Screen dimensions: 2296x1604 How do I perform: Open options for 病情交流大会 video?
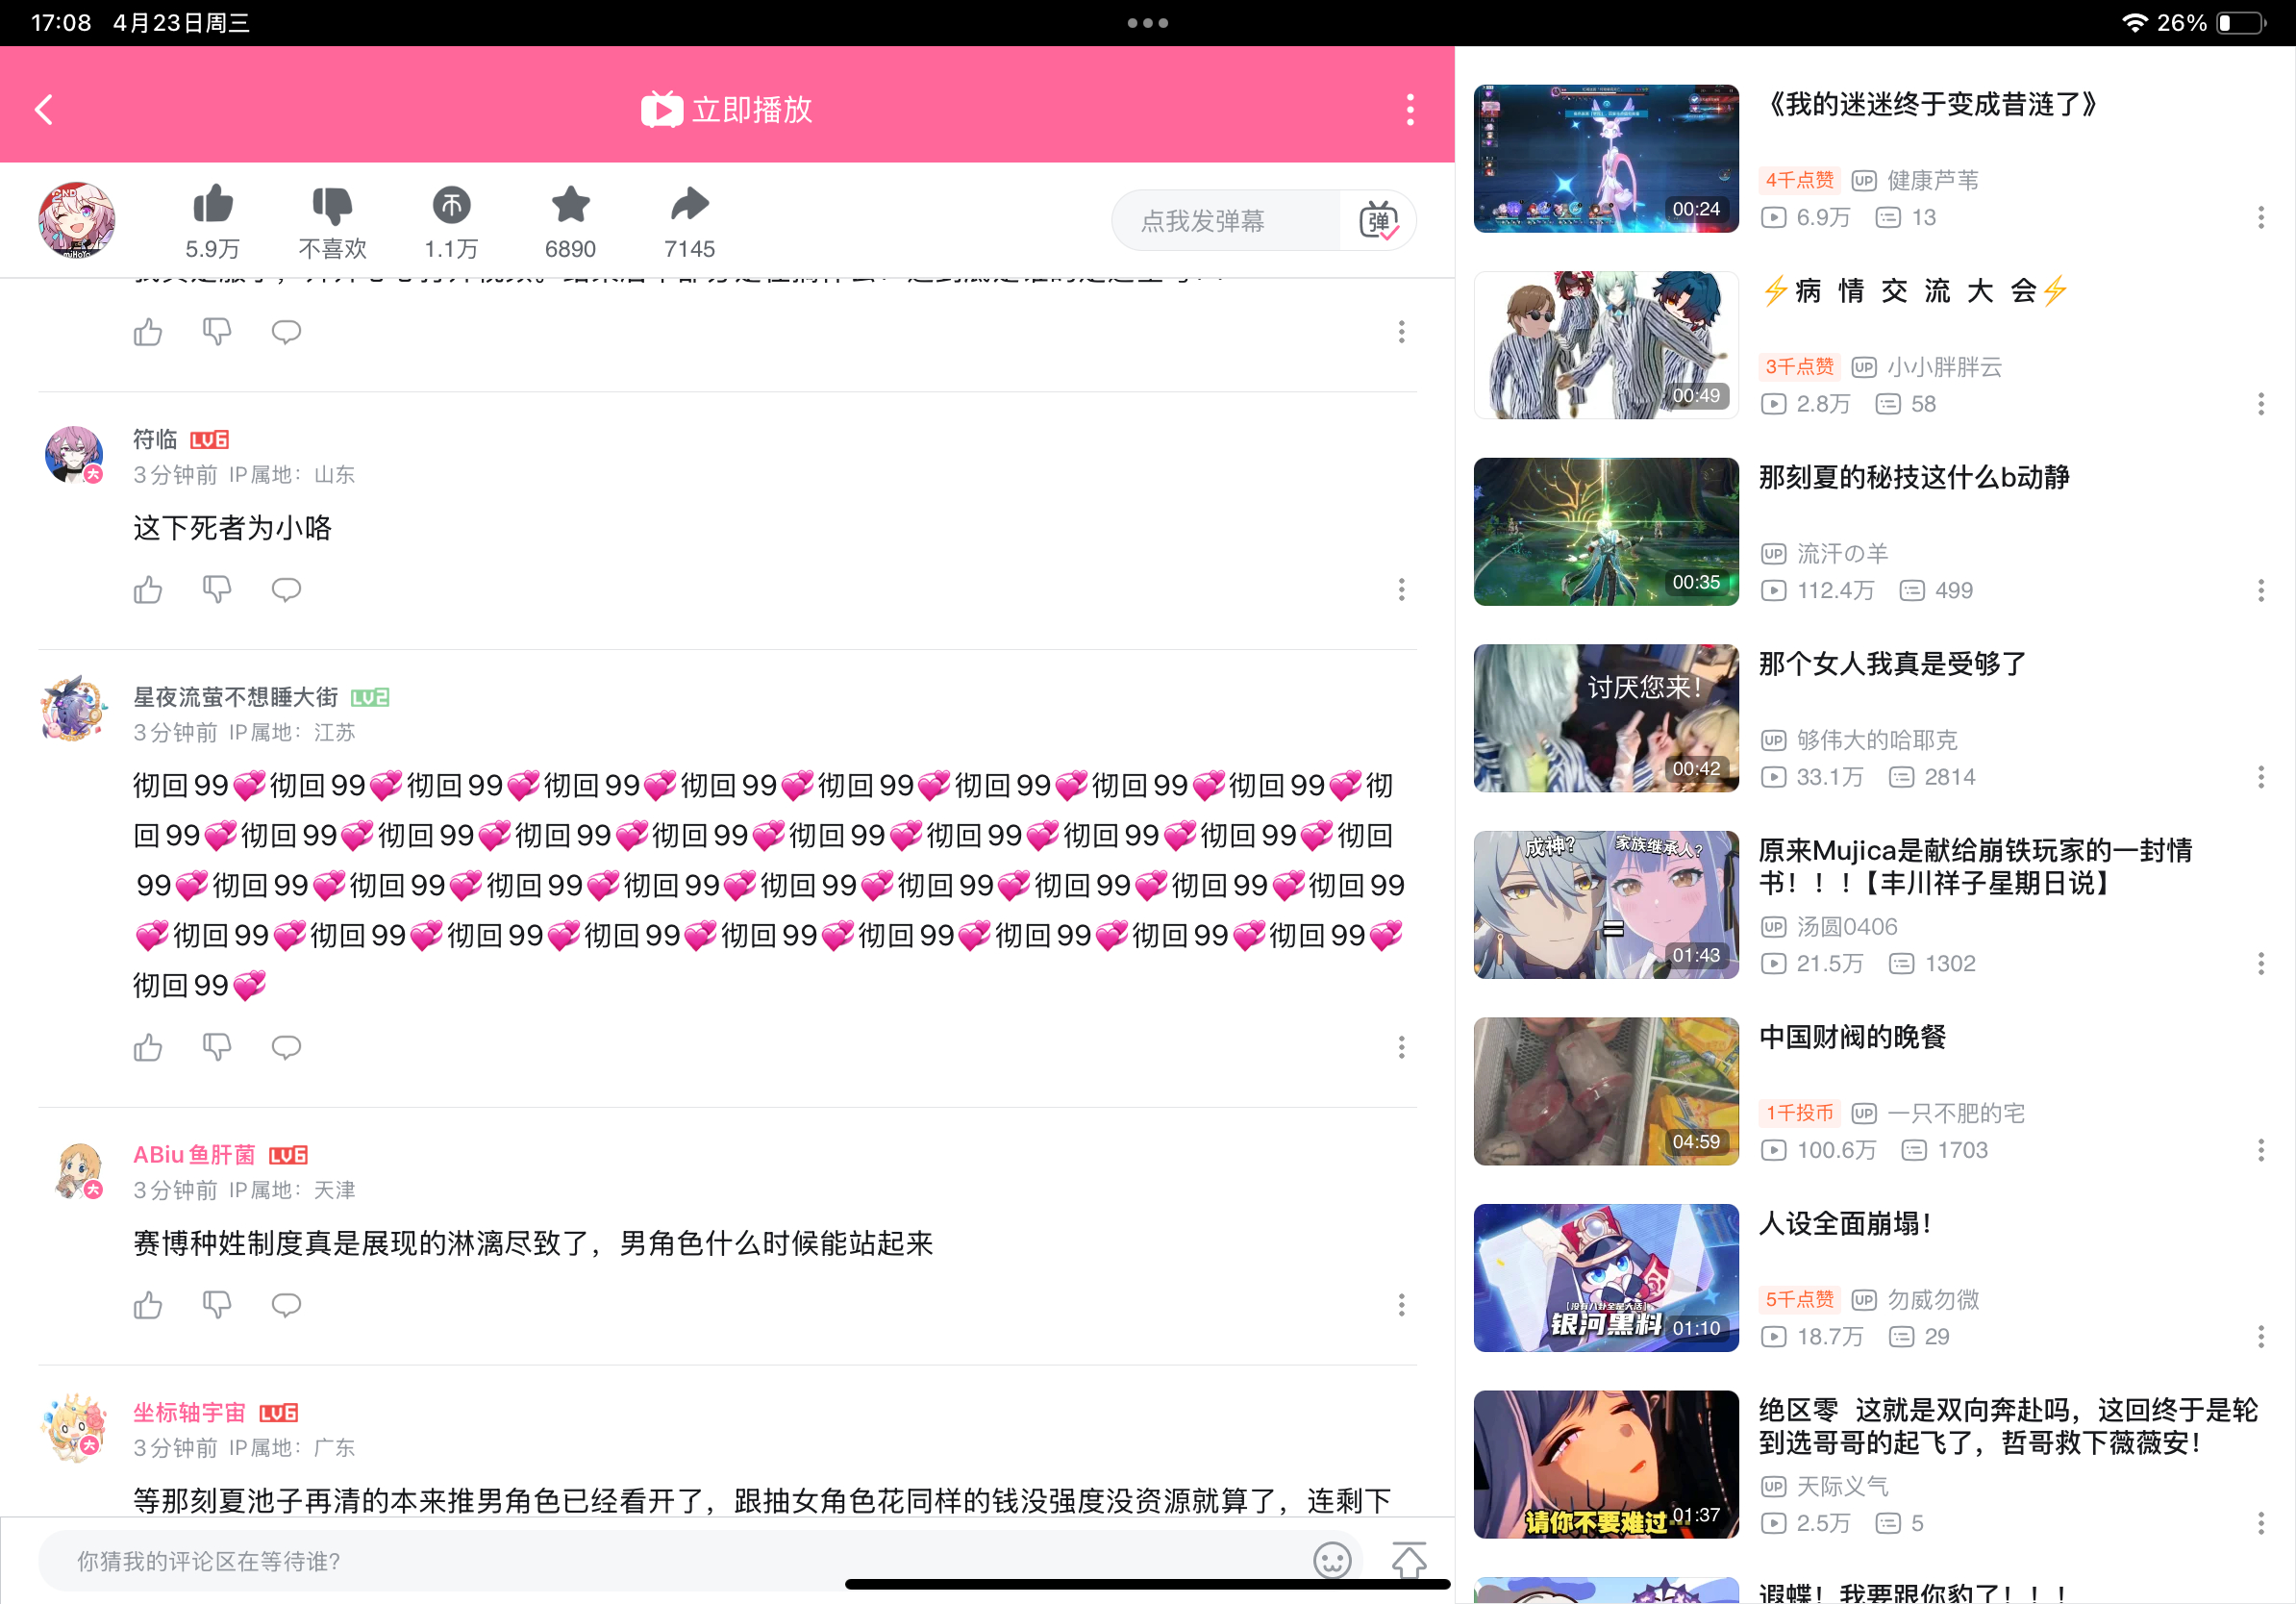point(2260,404)
